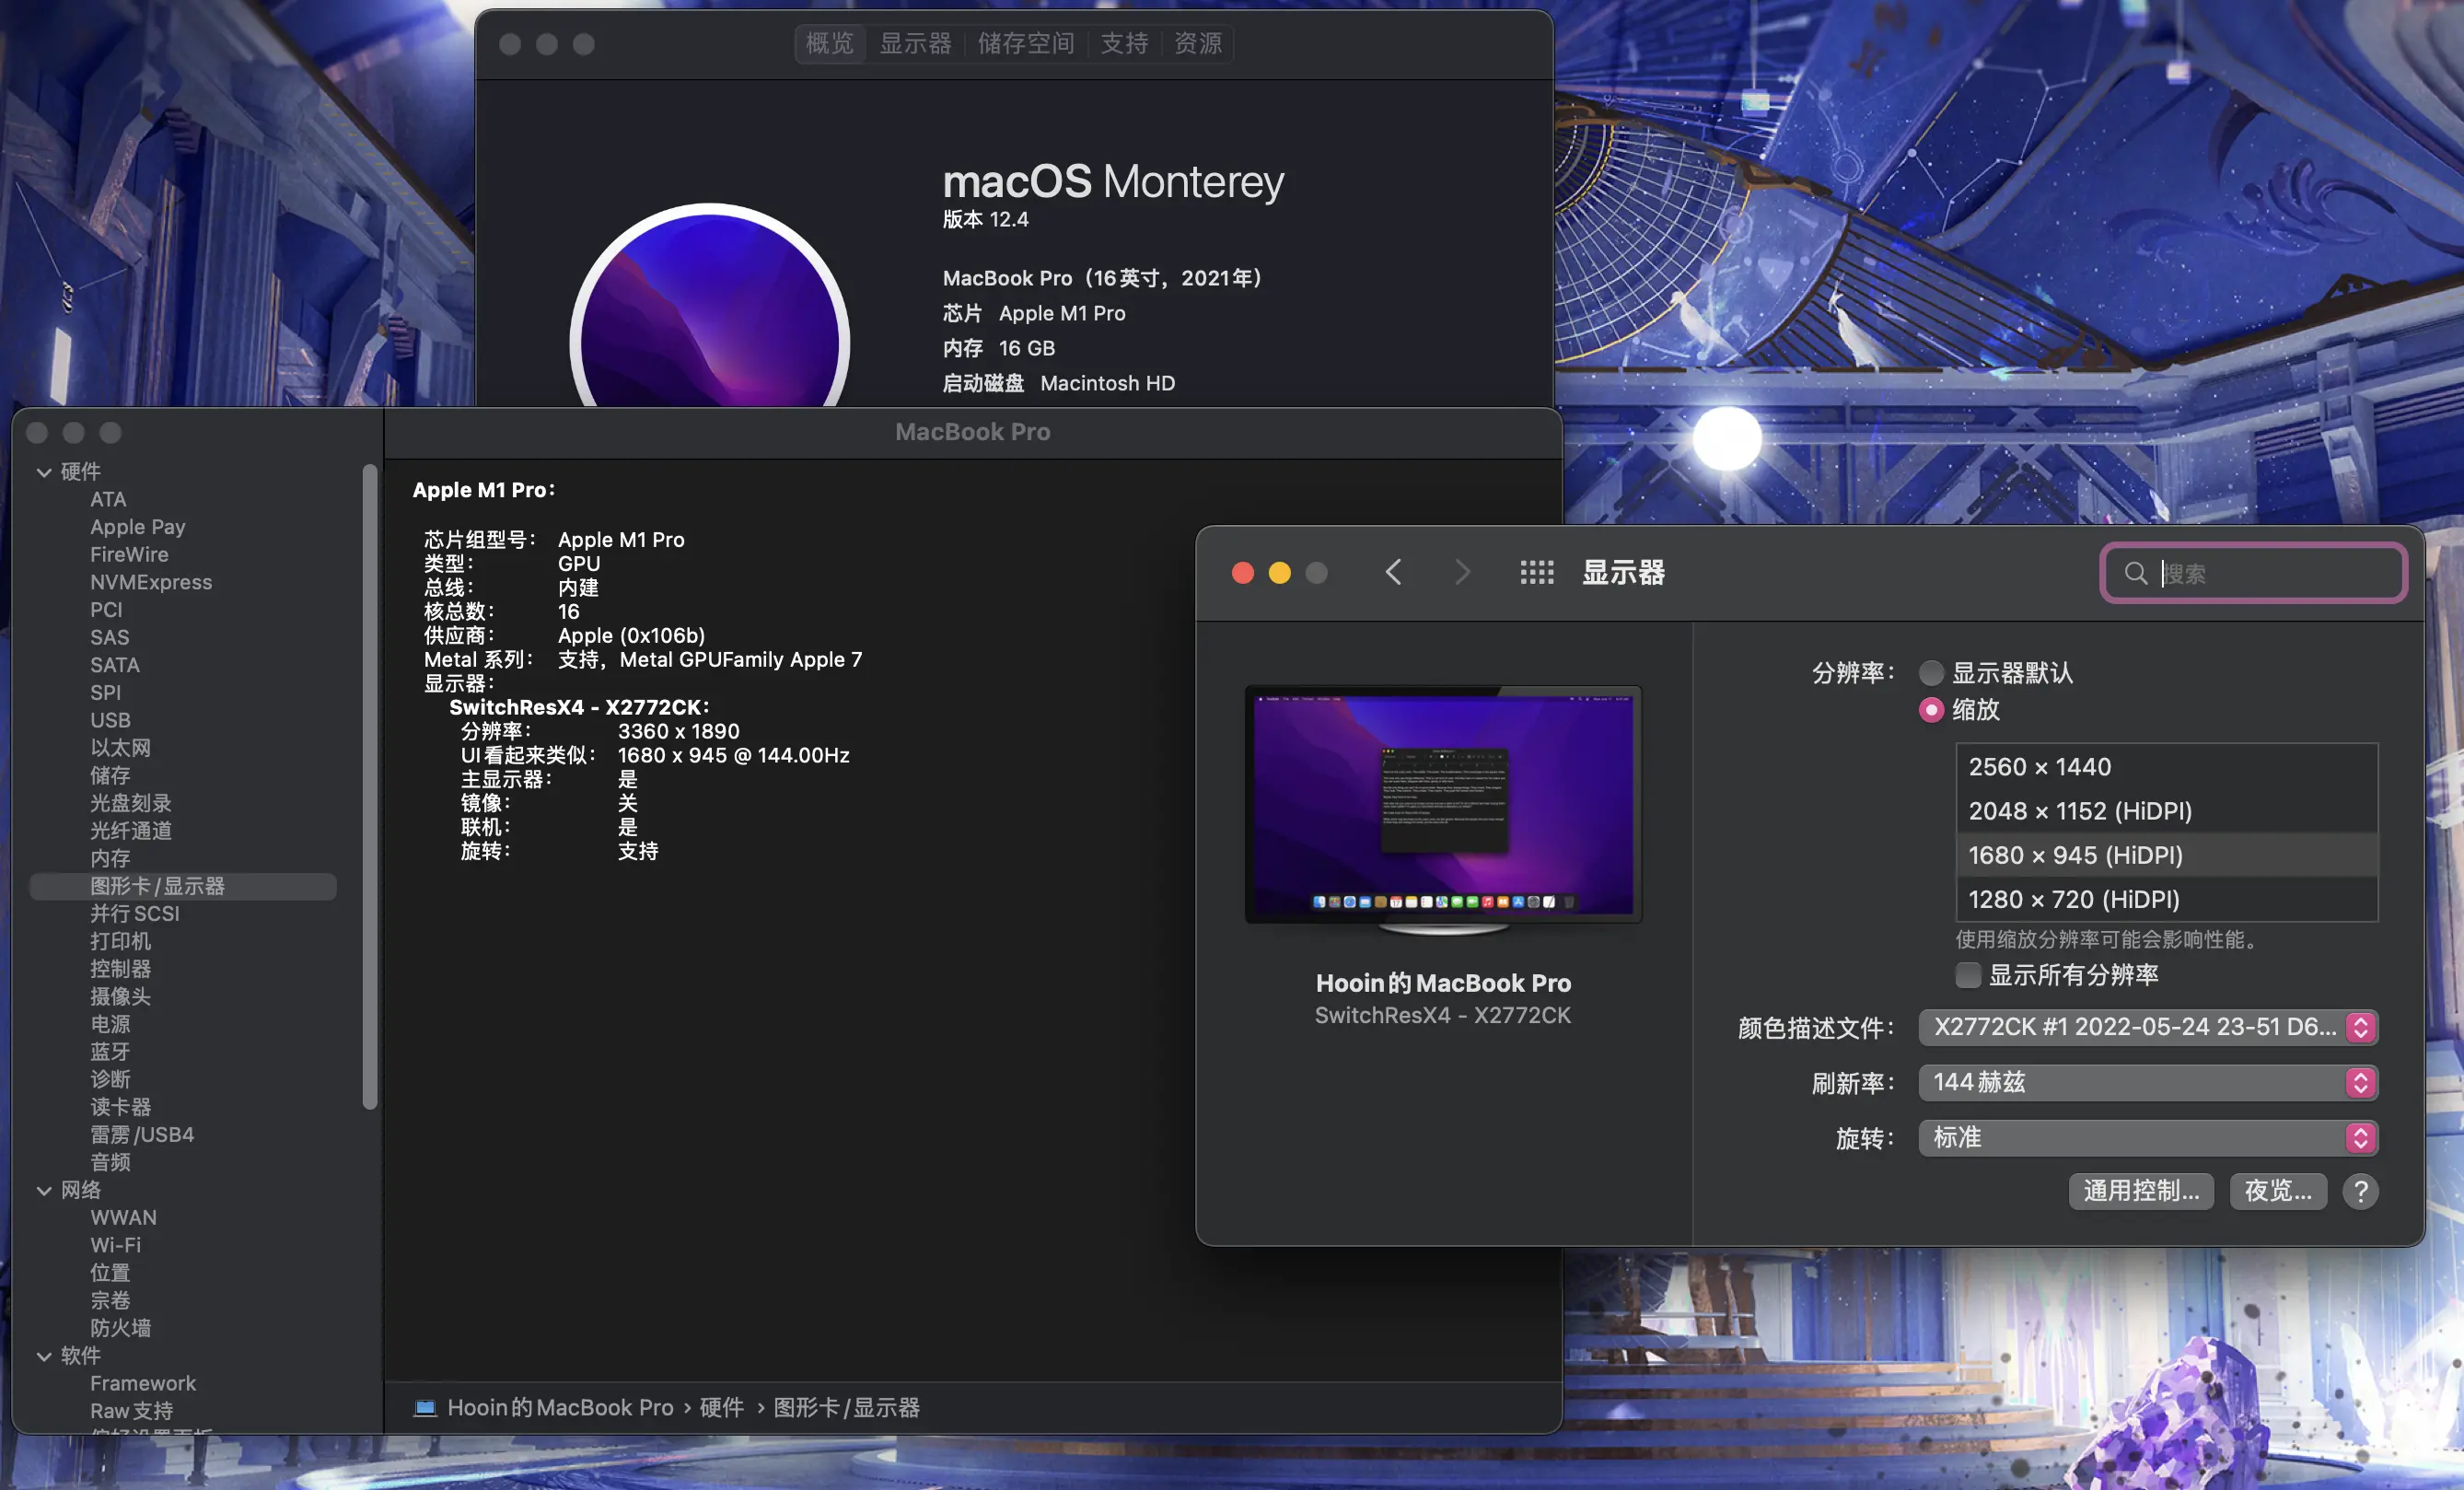
Task: Click the back arrow in Displays preferences
Action: point(1393,572)
